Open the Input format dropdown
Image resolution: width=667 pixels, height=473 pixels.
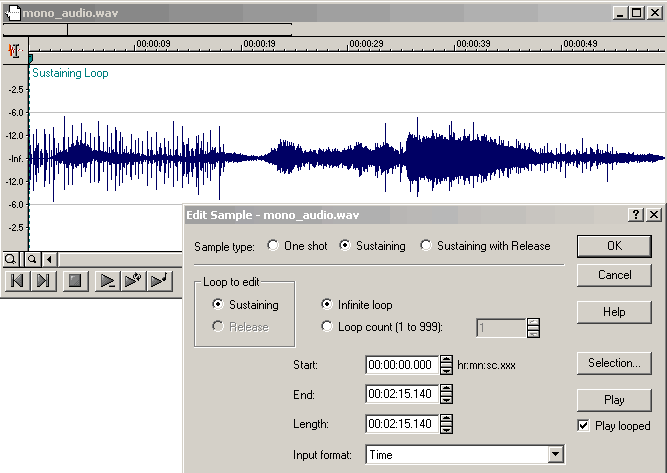[557, 455]
